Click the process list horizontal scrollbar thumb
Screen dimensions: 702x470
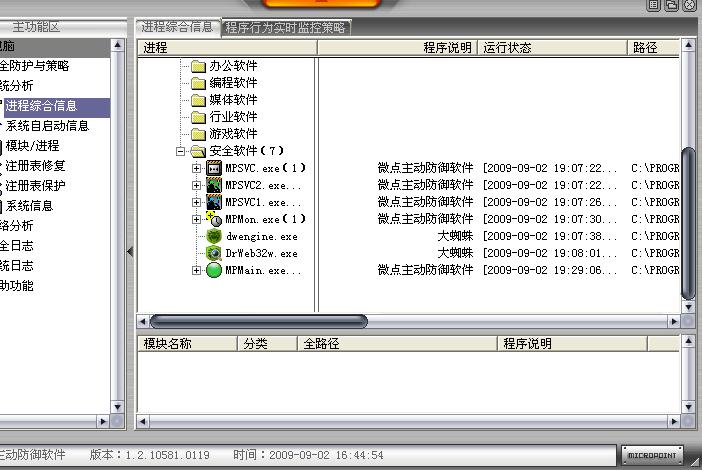coord(259,321)
